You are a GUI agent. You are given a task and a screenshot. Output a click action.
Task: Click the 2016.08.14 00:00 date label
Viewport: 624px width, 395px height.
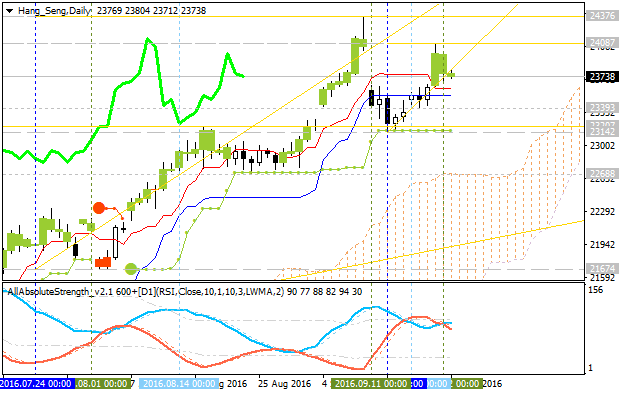click(179, 384)
